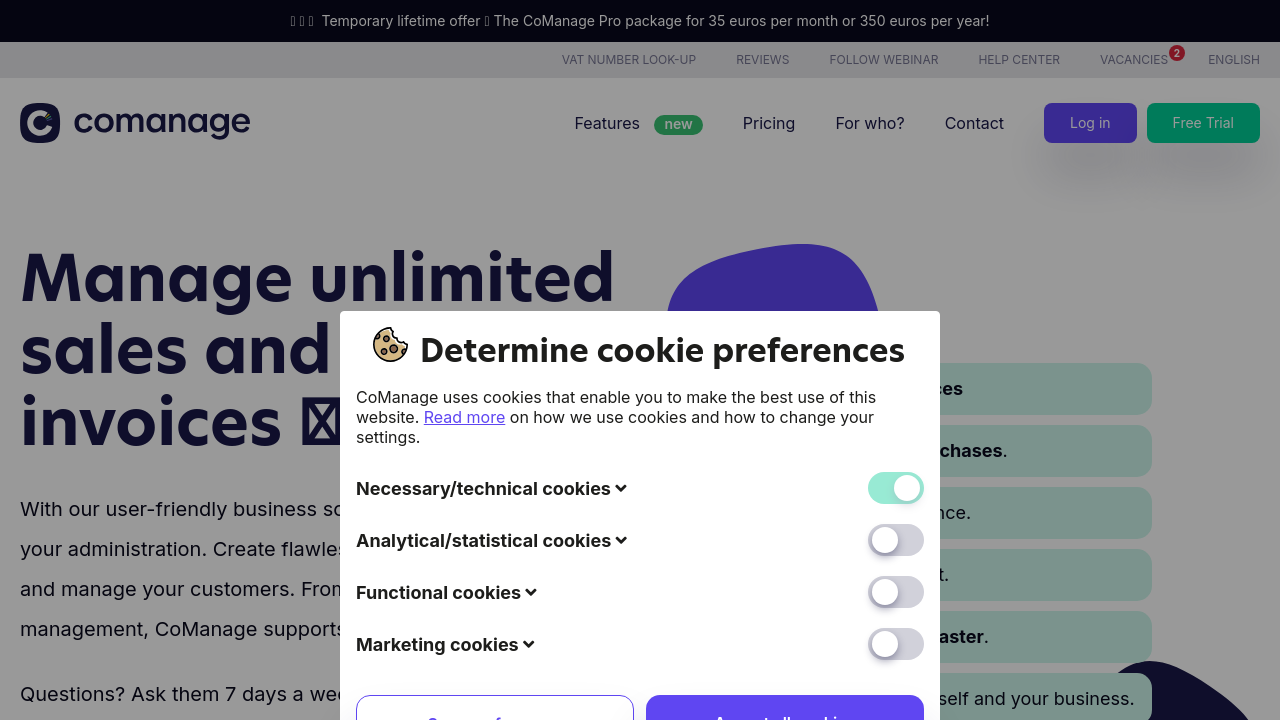Click the red vacancies notification badge
The width and height of the screenshot is (1280, 720).
click(1177, 53)
